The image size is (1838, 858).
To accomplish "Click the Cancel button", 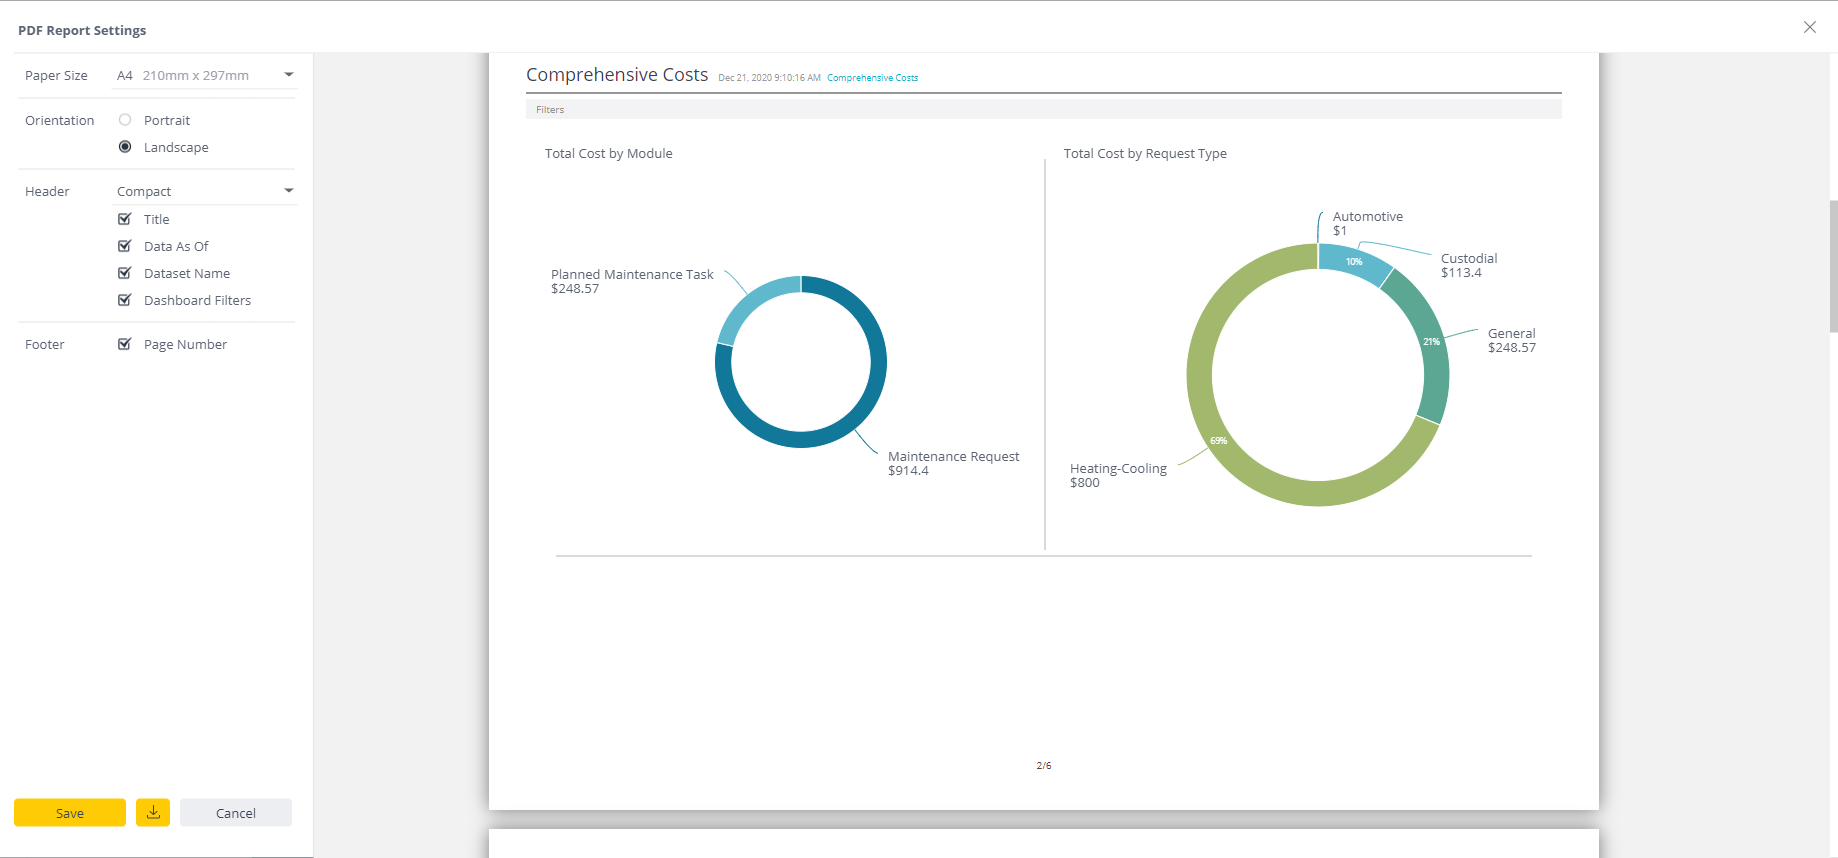I will coord(236,812).
